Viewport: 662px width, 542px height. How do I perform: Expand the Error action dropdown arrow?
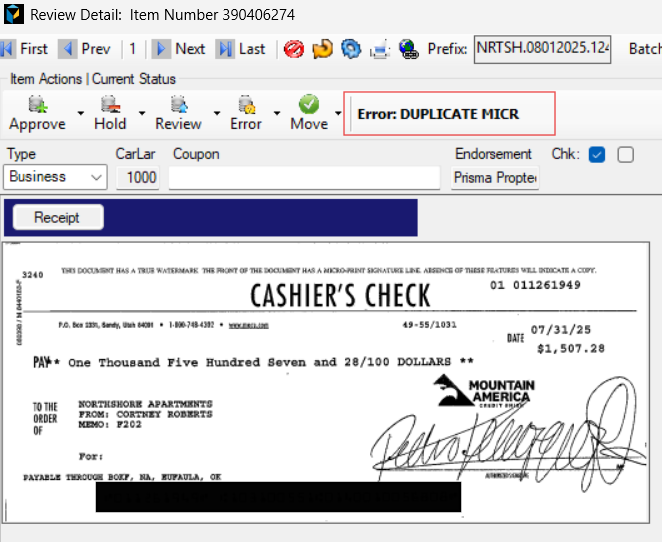click(276, 113)
